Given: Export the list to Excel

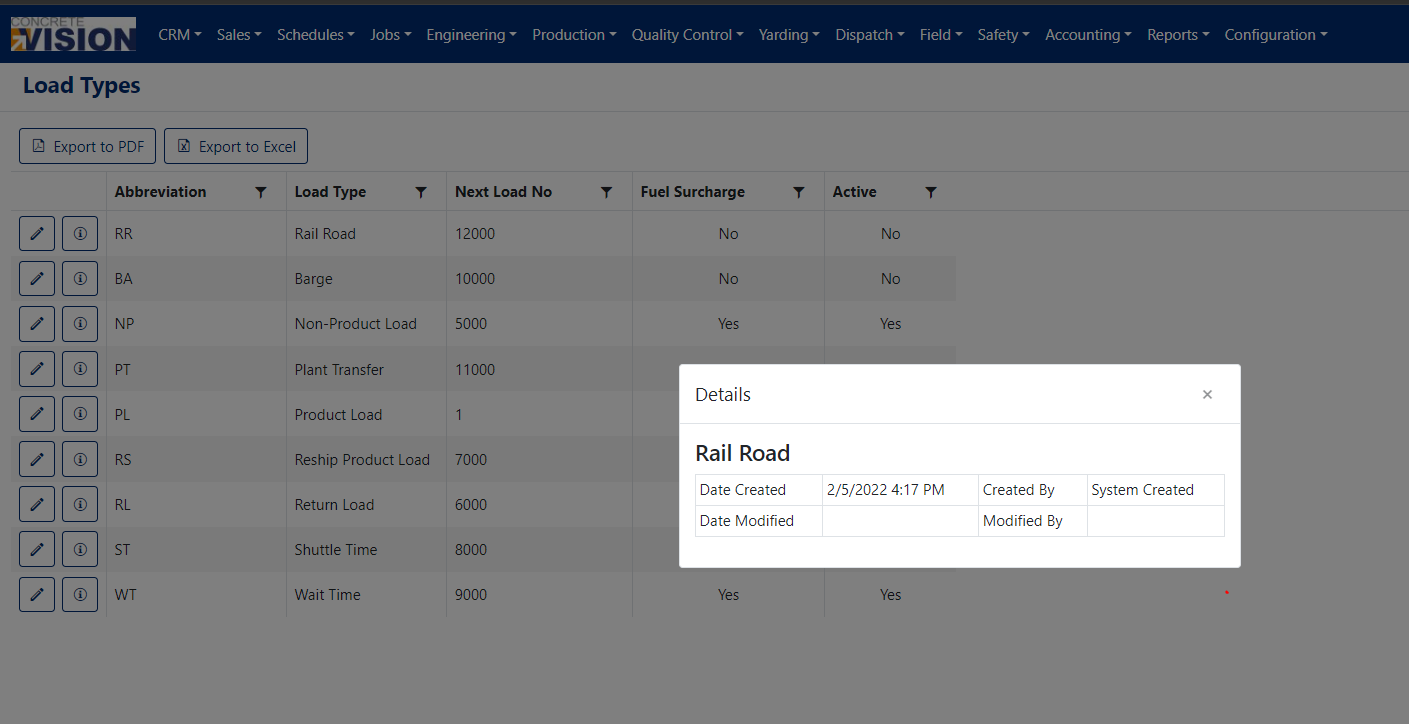Looking at the screenshot, I should (236, 146).
